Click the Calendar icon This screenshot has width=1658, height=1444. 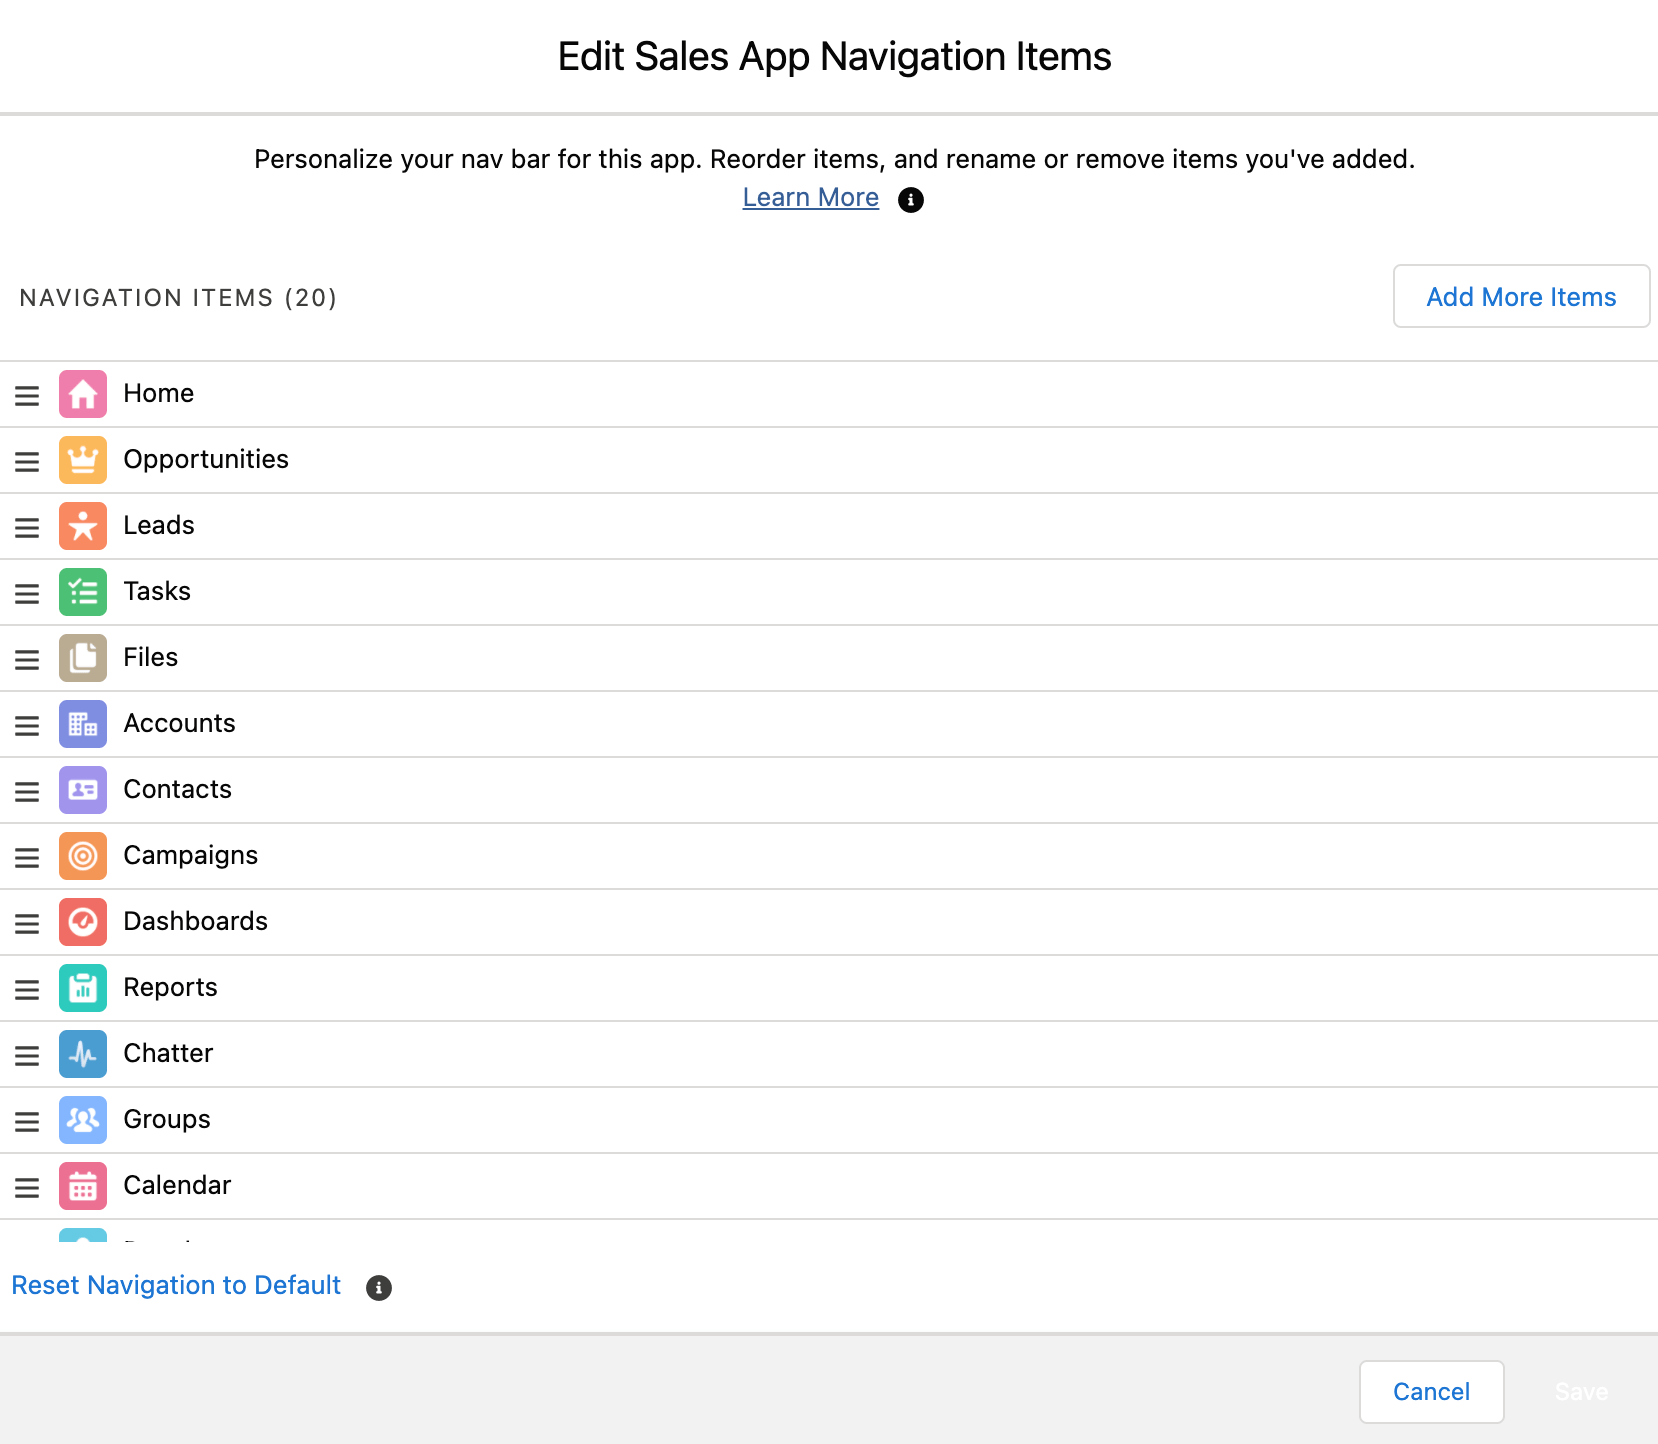[x=82, y=1186]
